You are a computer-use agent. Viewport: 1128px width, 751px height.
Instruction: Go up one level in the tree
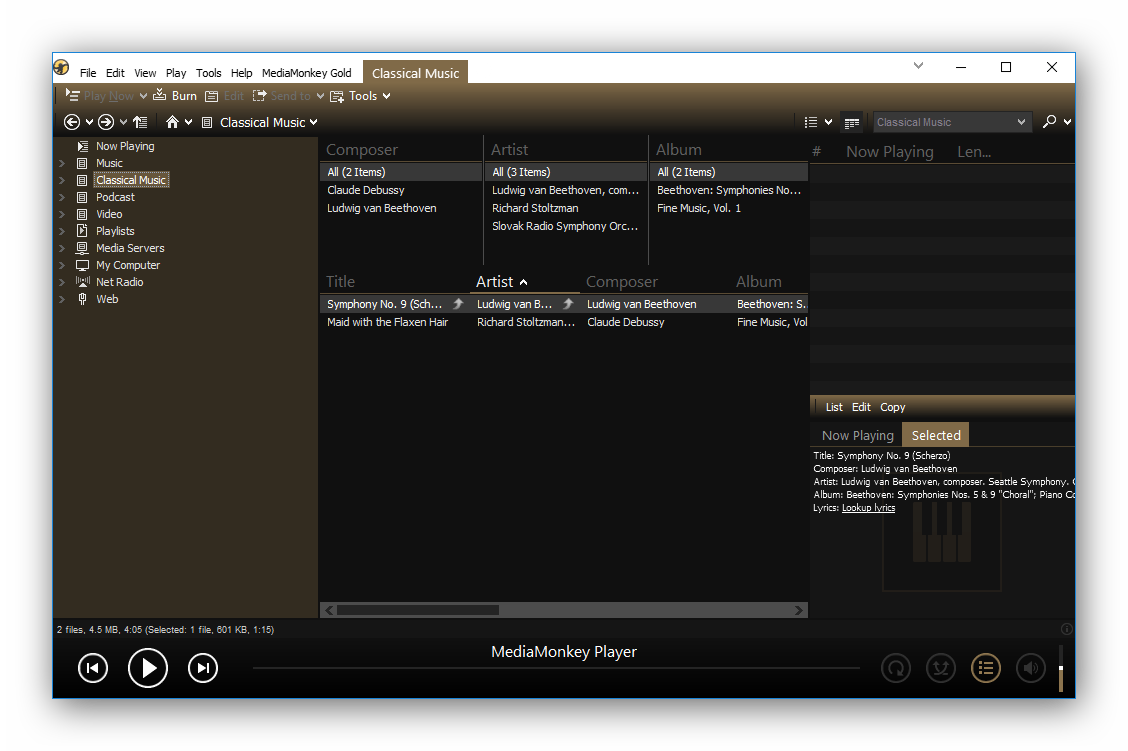pyautogui.click(x=140, y=122)
